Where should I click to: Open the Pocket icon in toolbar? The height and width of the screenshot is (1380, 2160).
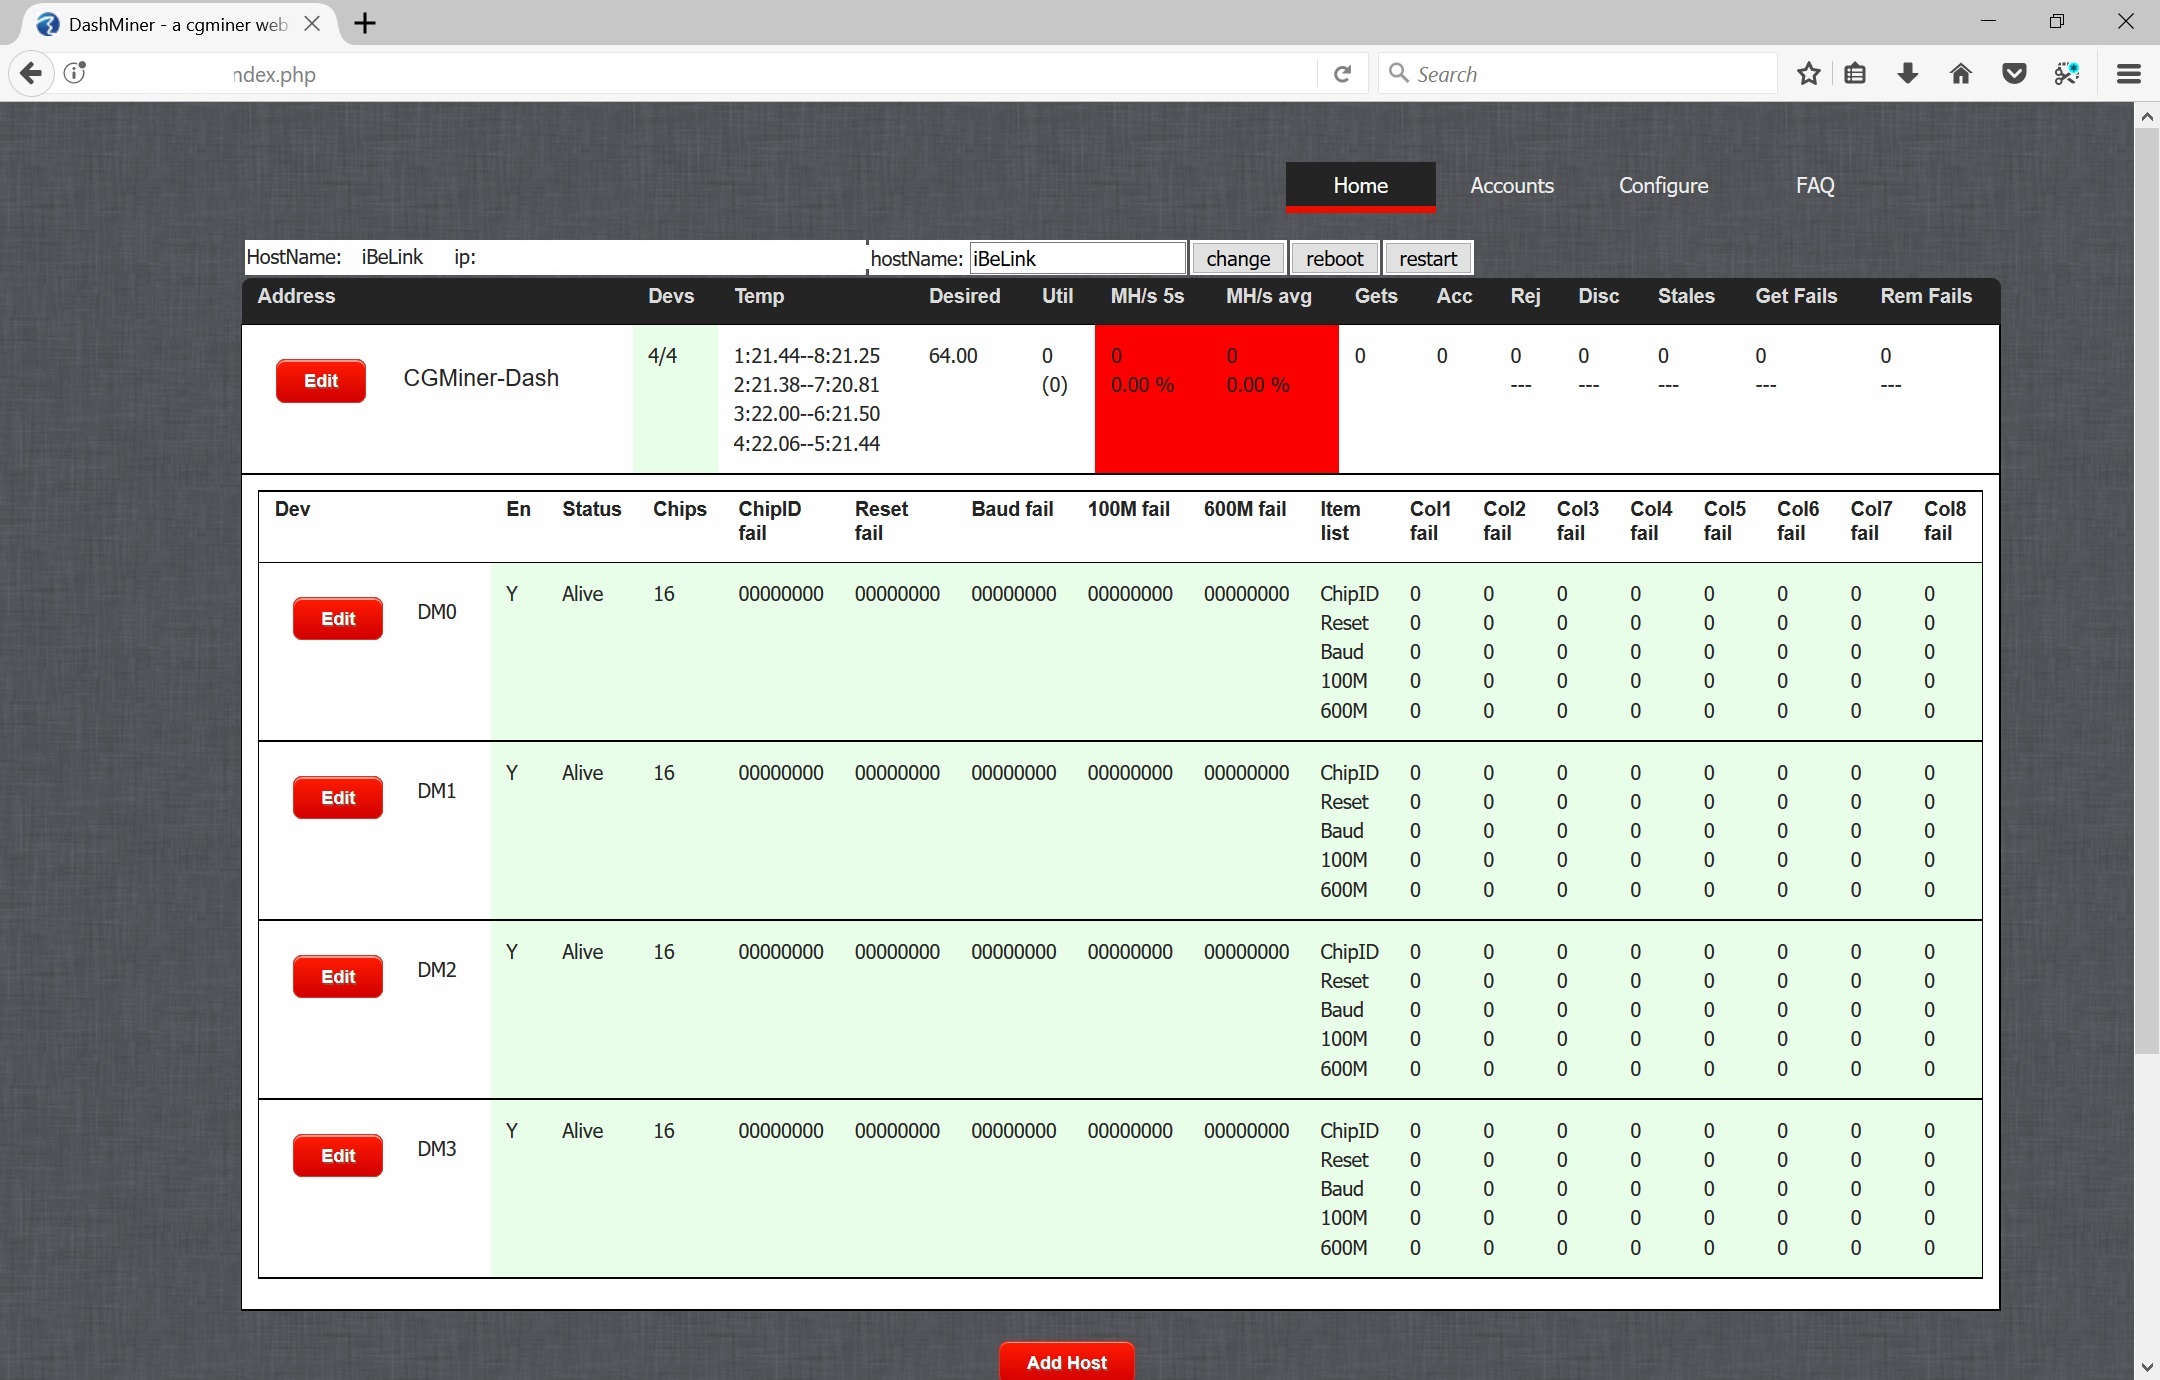(x=2014, y=74)
